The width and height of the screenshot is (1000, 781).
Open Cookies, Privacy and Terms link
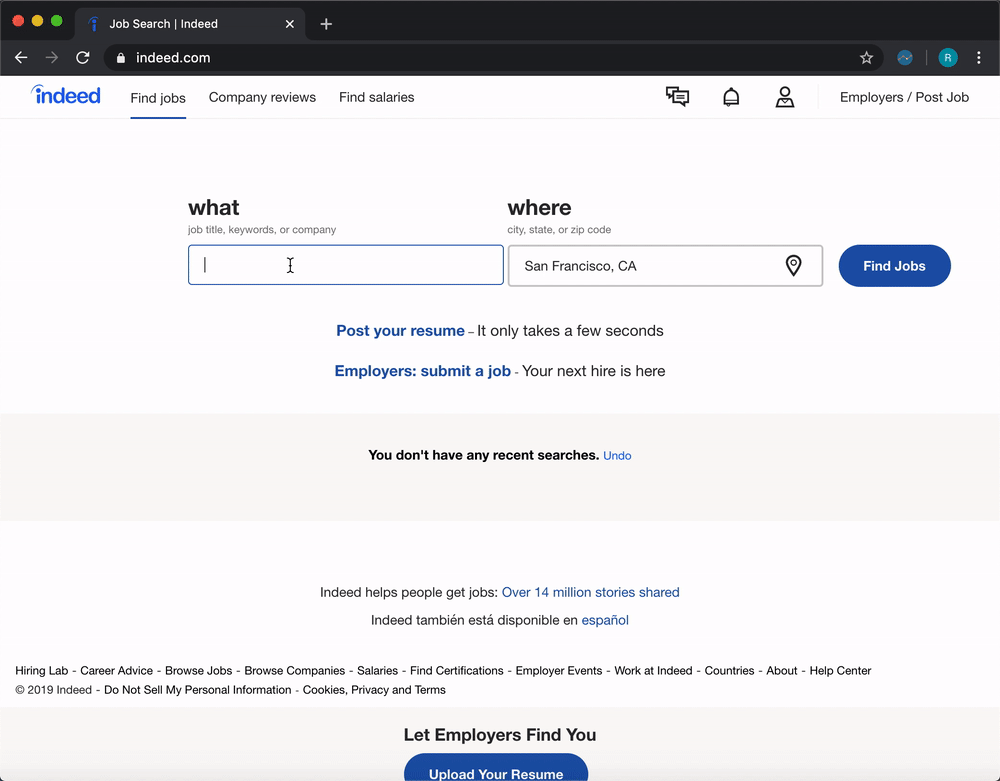click(374, 690)
